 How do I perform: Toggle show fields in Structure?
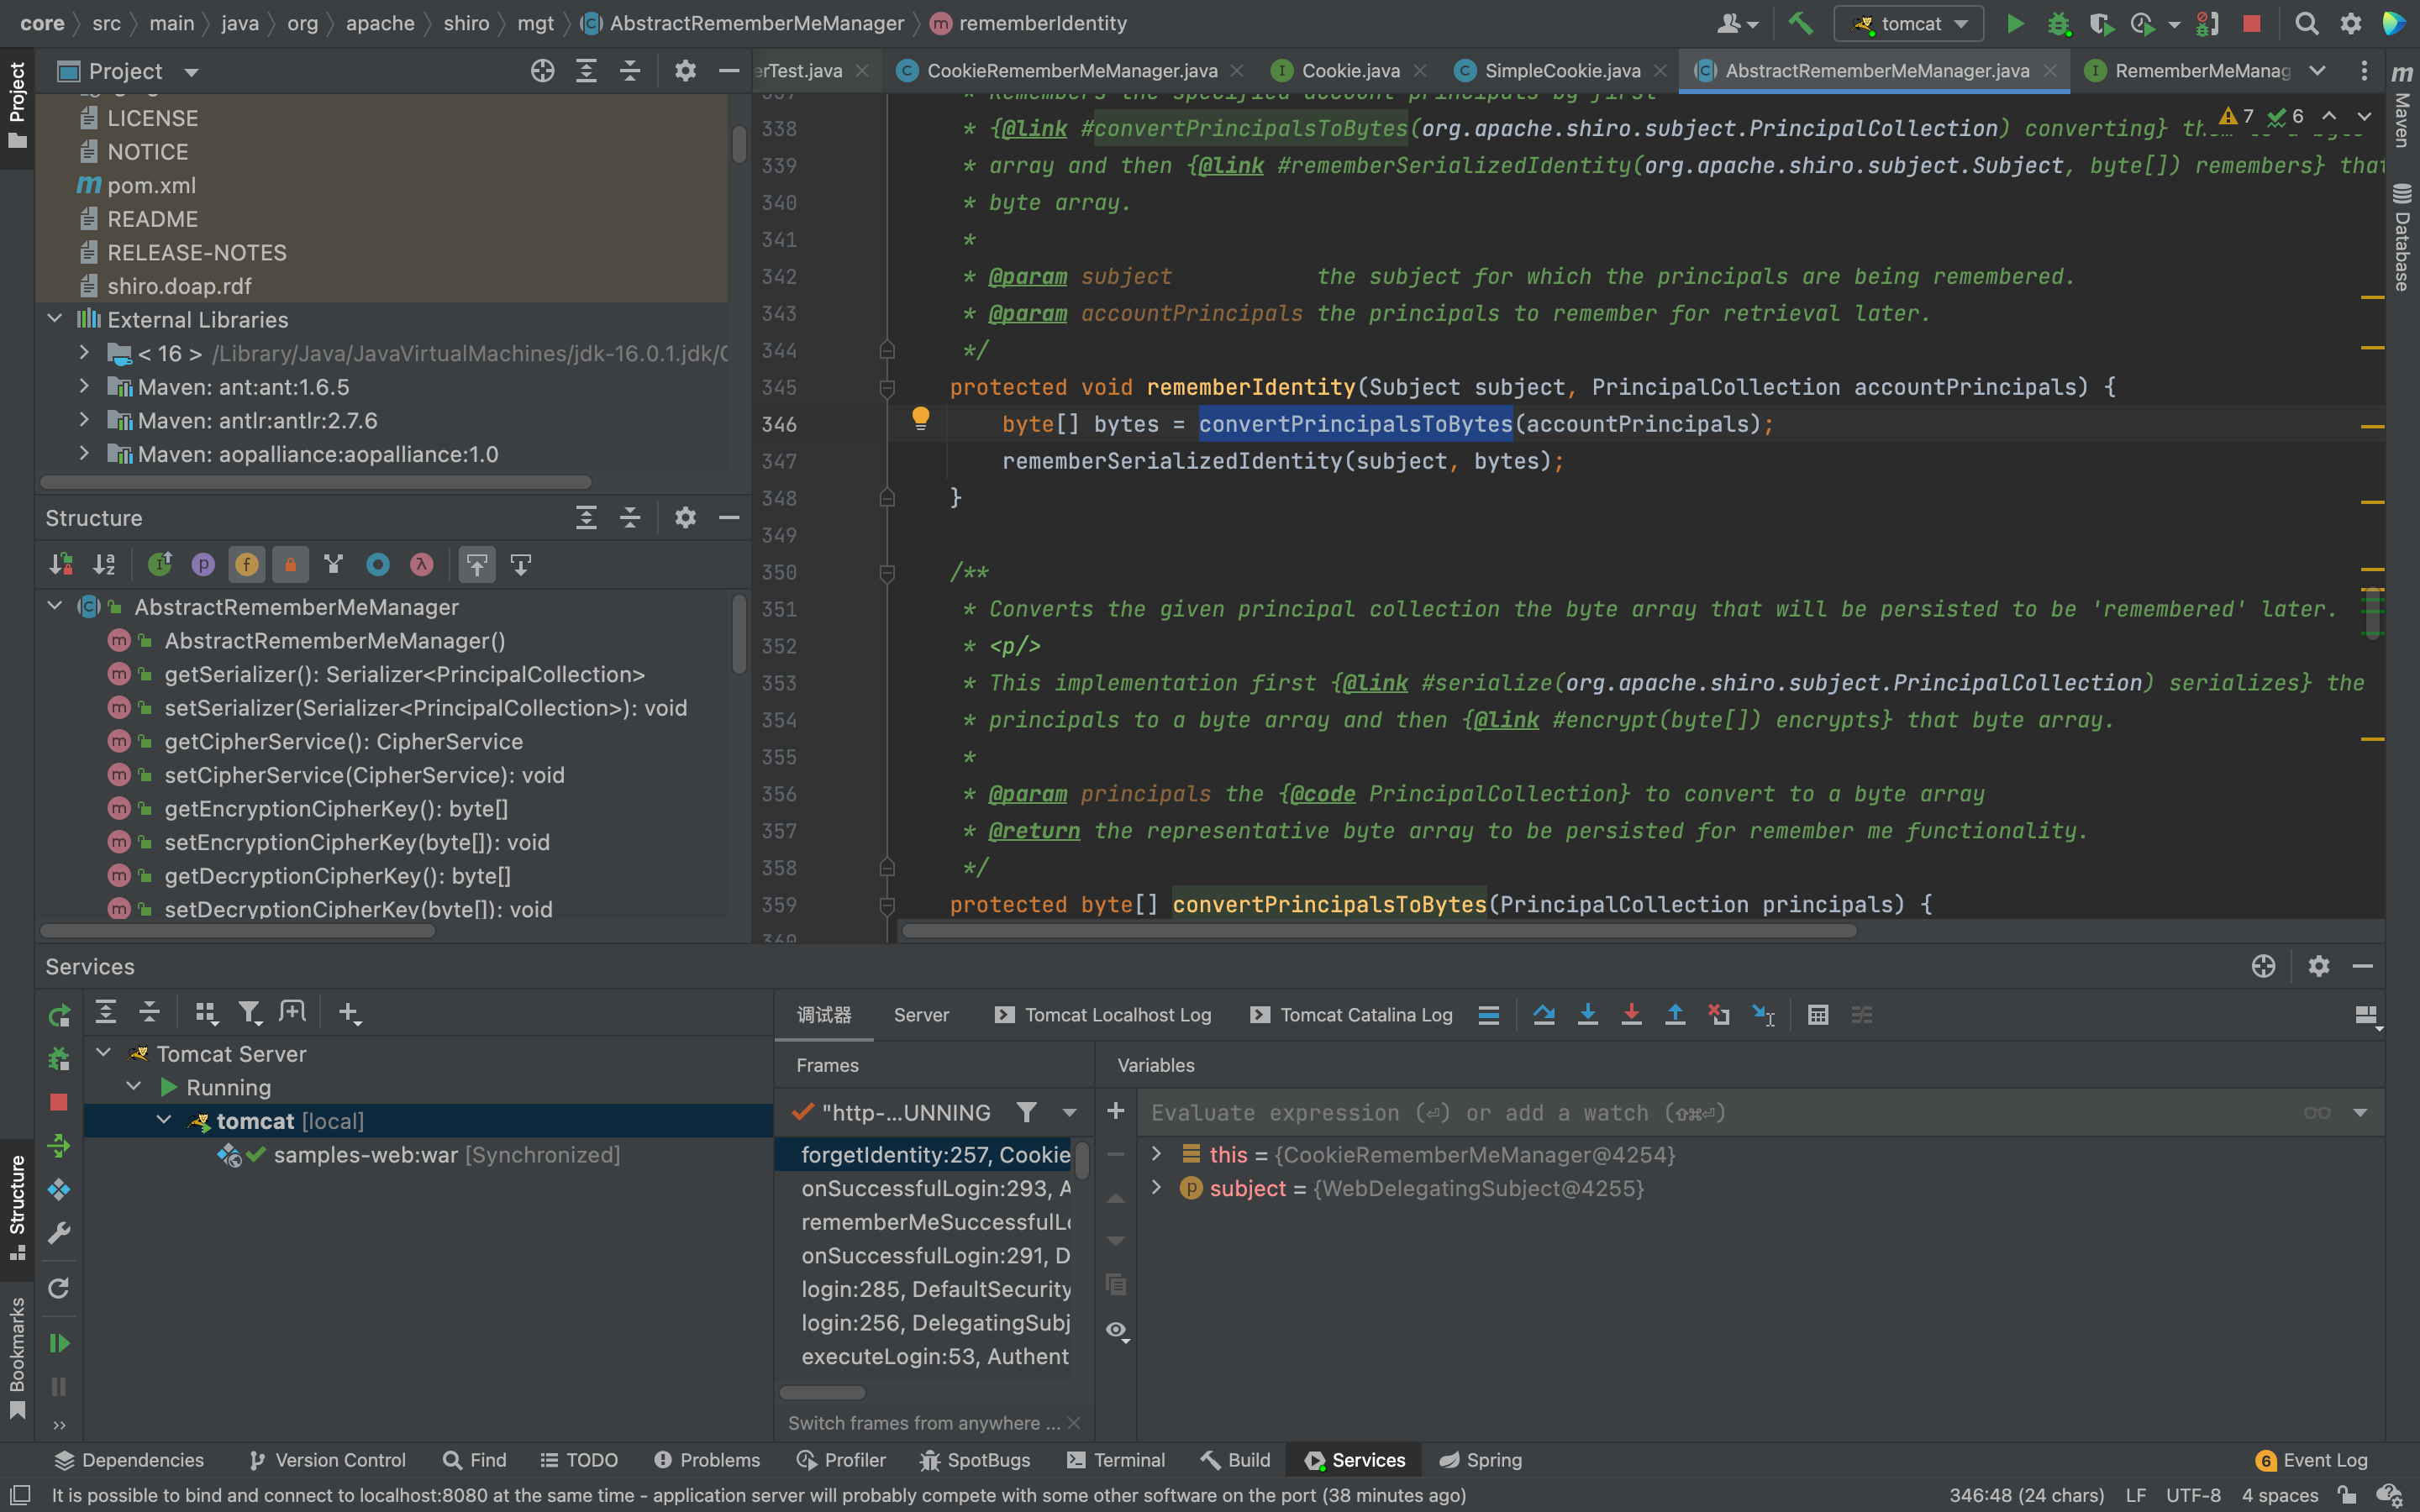click(247, 565)
